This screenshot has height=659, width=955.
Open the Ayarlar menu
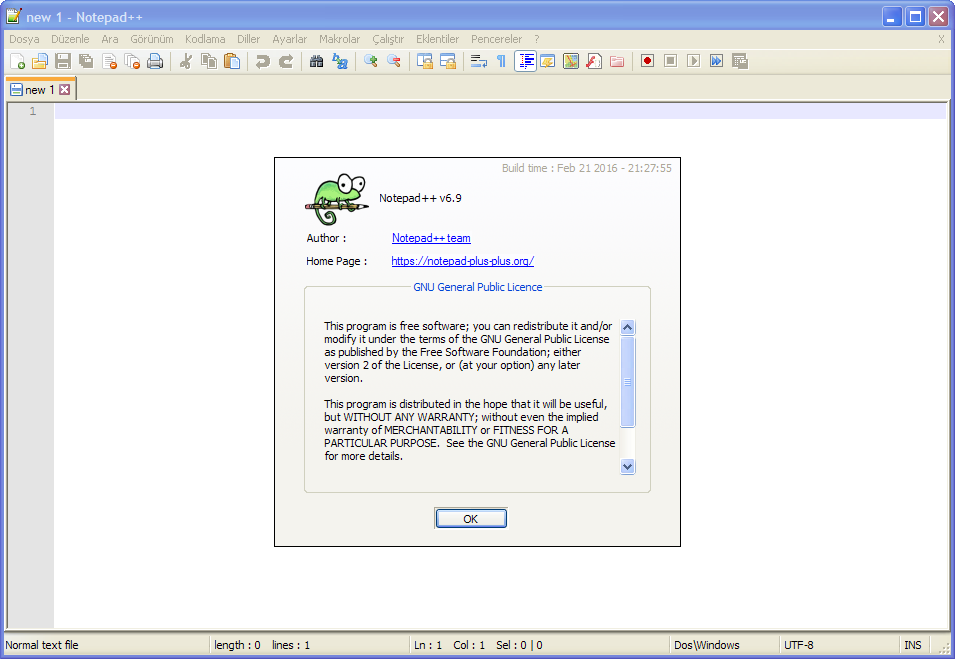[x=289, y=39]
